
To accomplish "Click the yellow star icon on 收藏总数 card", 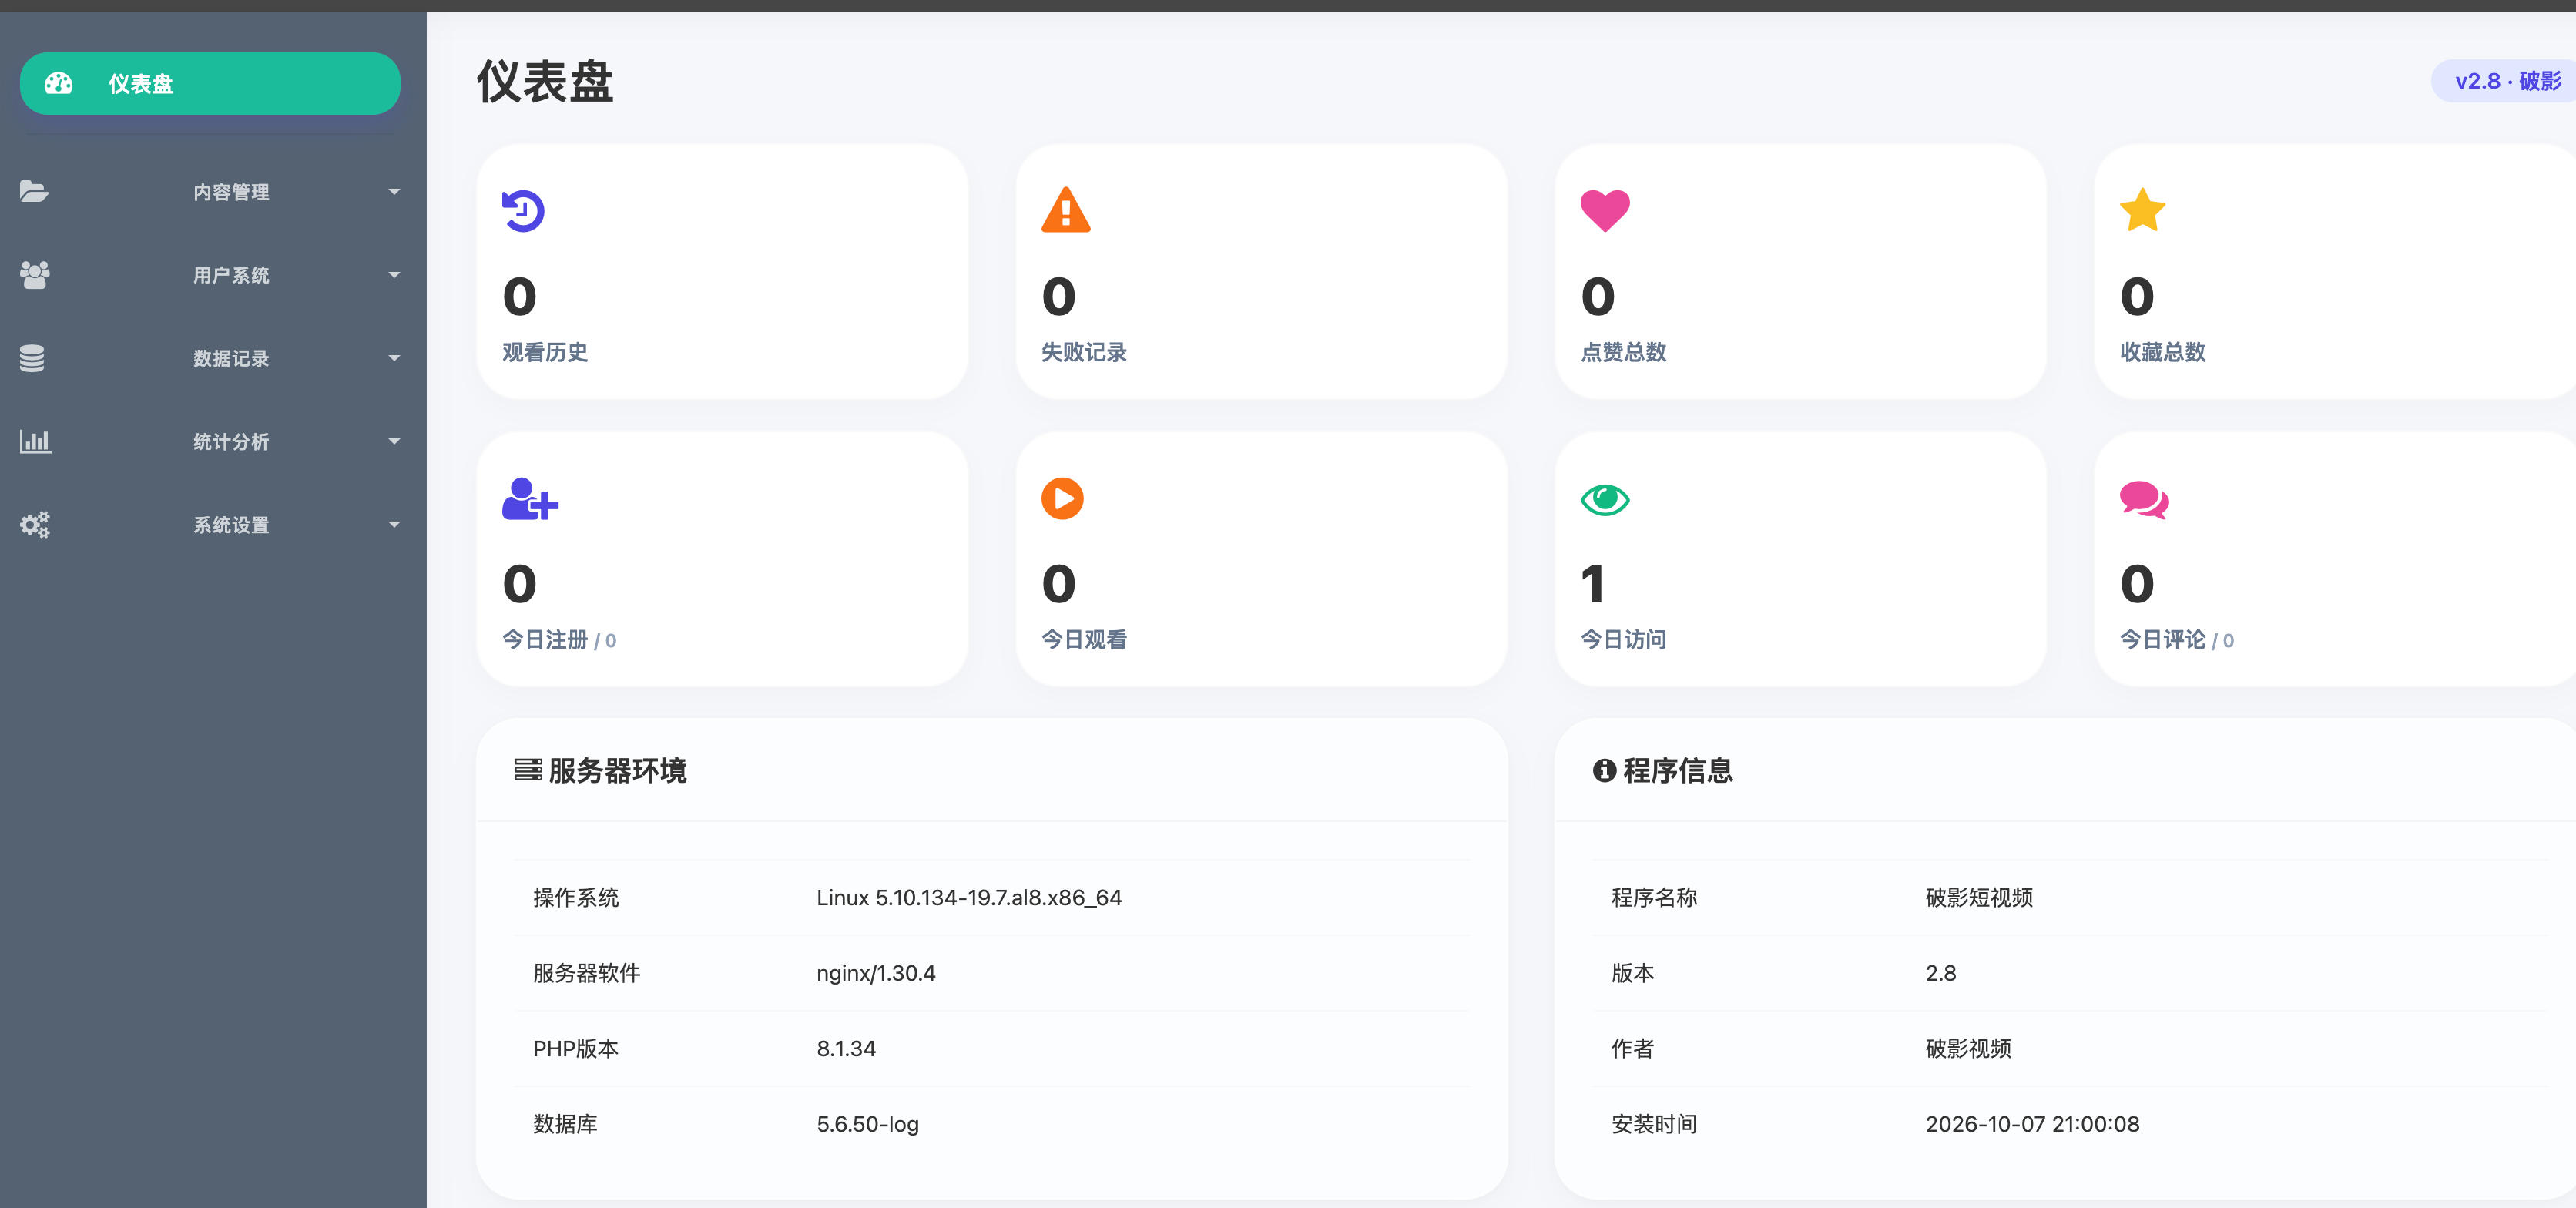I will click(x=2142, y=210).
